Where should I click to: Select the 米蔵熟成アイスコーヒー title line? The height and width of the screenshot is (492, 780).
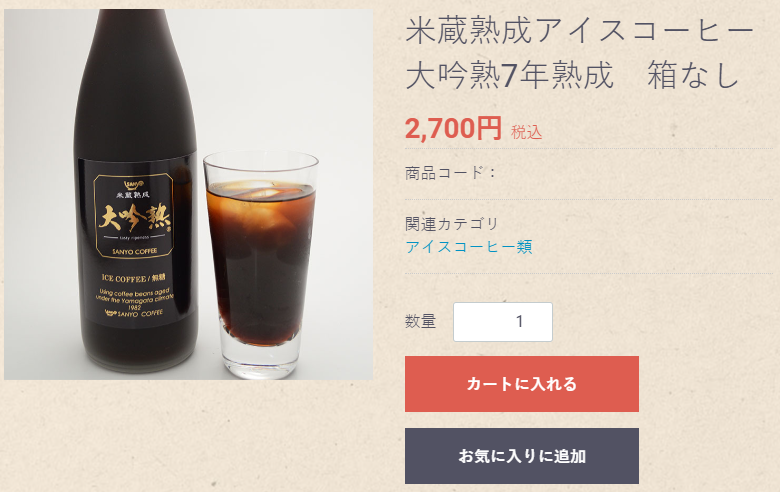tap(581, 31)
